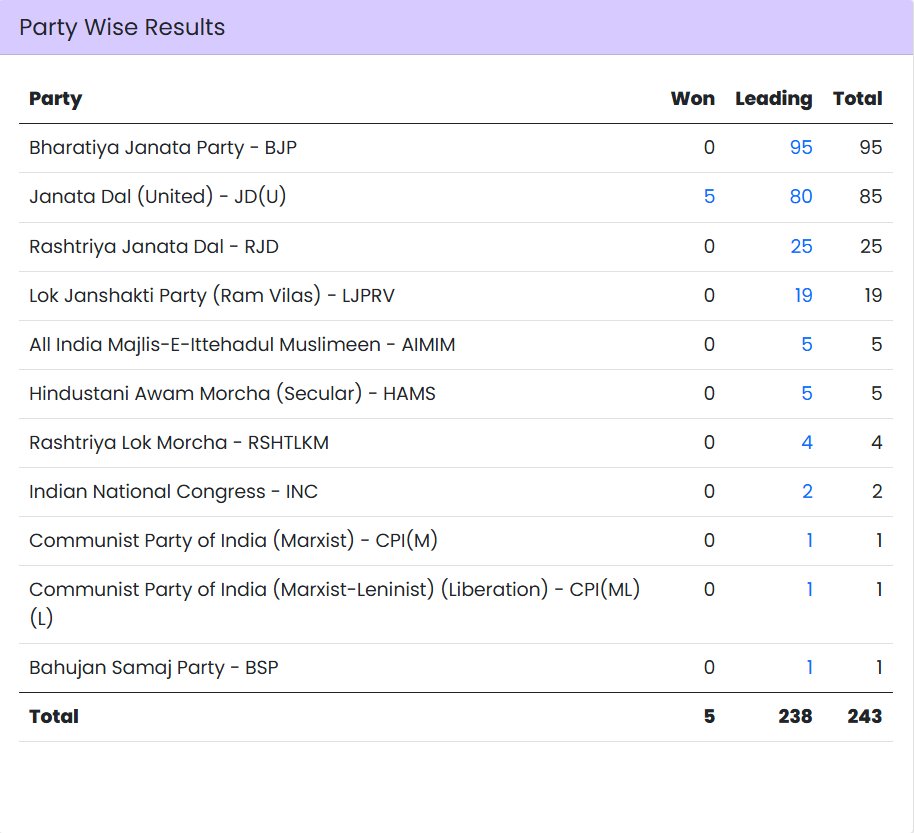
Task: Click the Party Wise Results header
Action: click(x=122, y=27)
